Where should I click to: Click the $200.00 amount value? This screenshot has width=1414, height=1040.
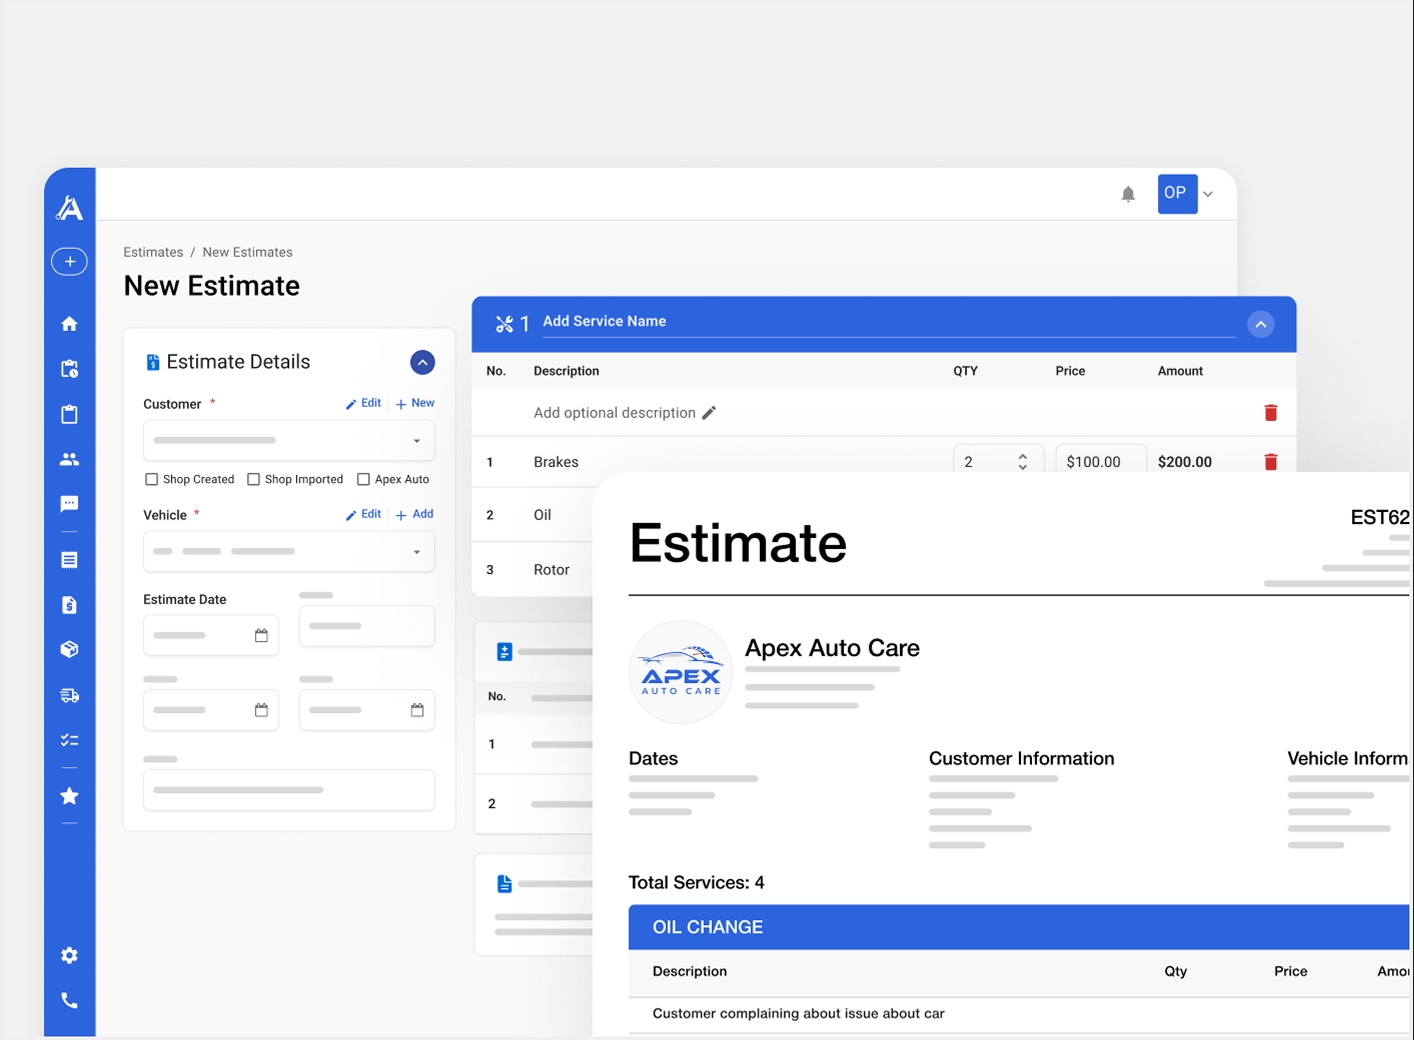coord(1184,462)
